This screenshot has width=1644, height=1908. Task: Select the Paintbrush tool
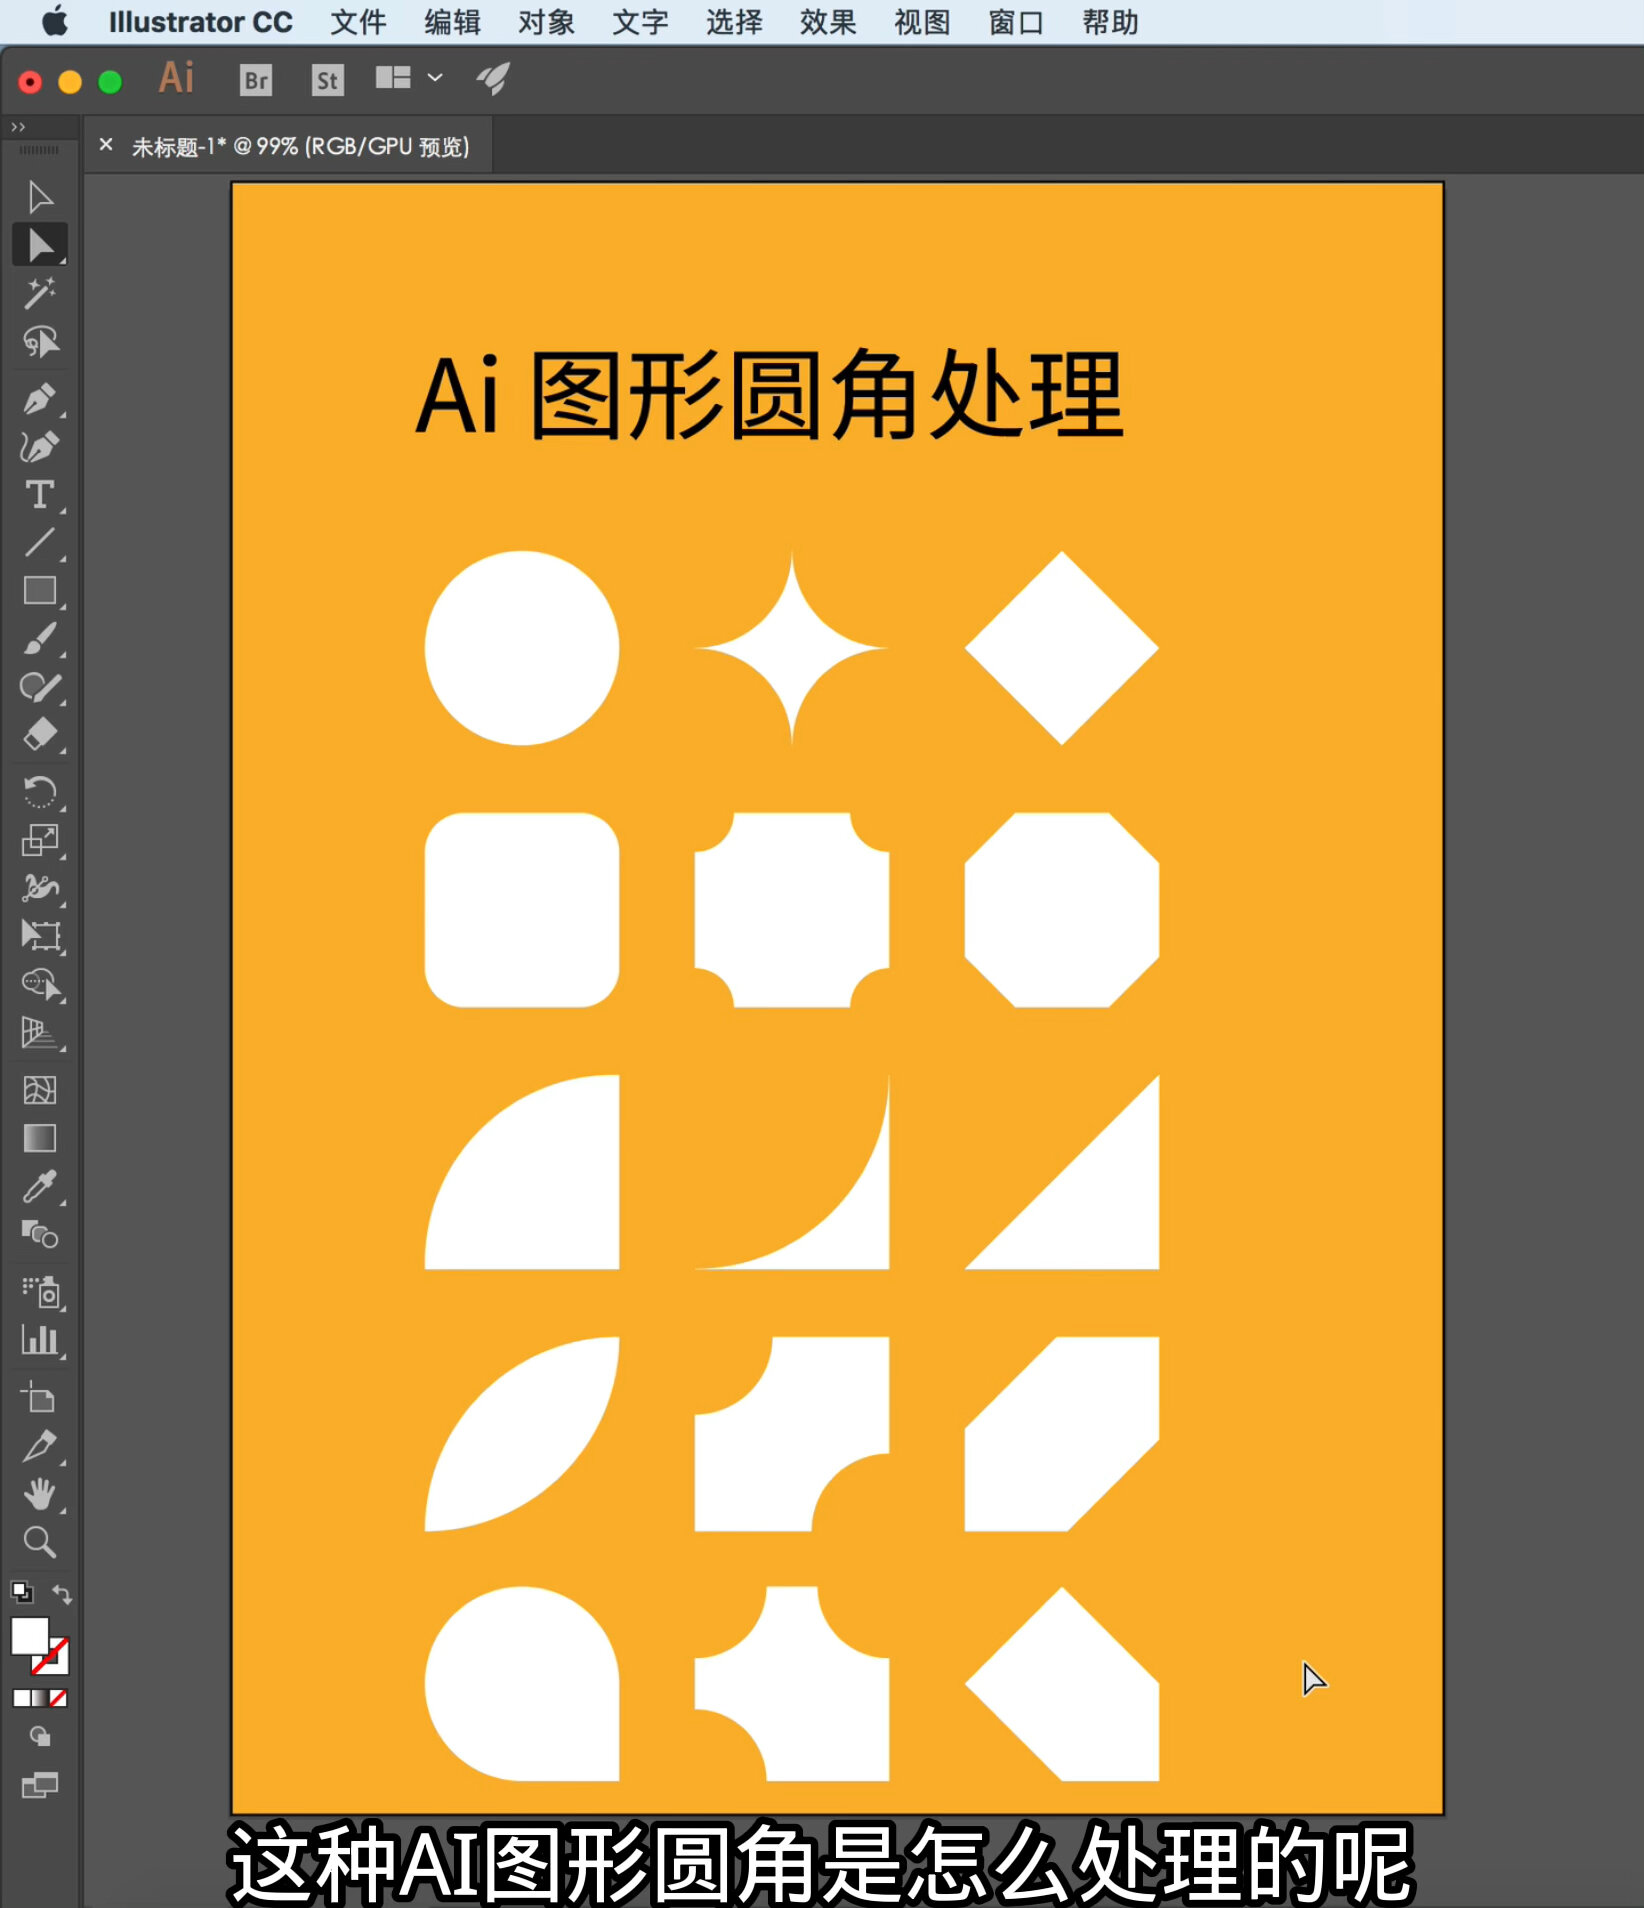pyautogui.click(x=40, y=639)
